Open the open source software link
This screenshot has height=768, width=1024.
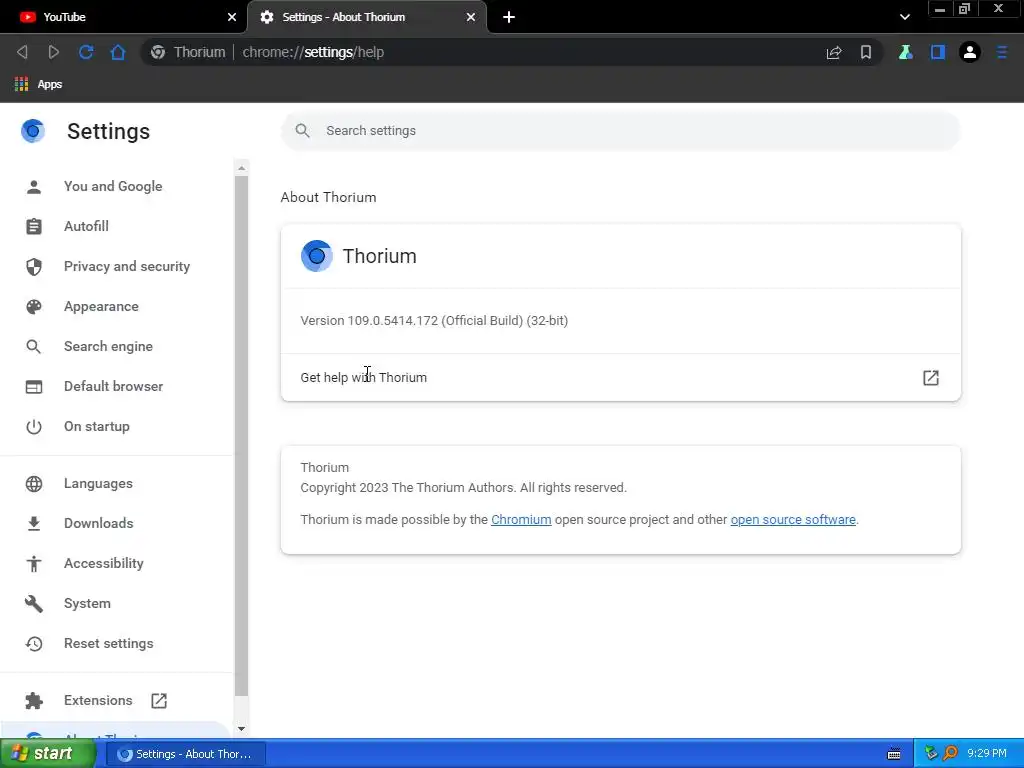pyautogui.click(x=793, y=520)
